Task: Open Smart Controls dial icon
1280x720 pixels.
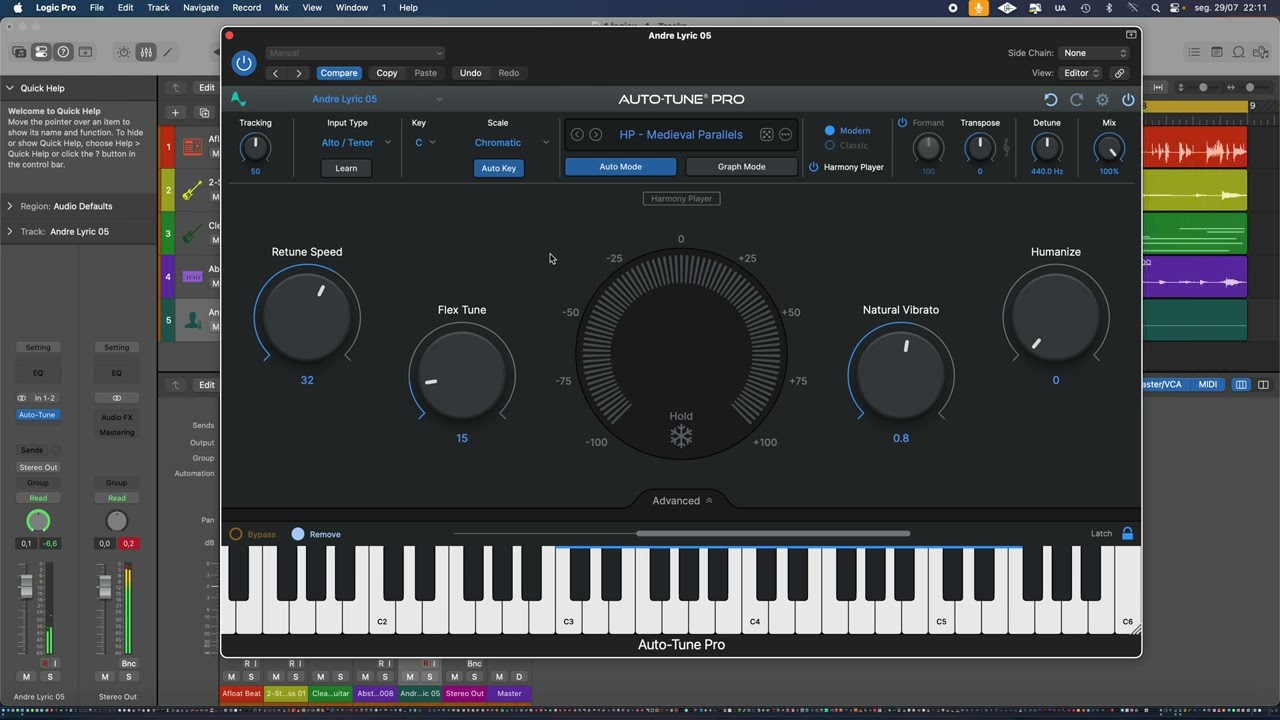Action: [124, 52]
